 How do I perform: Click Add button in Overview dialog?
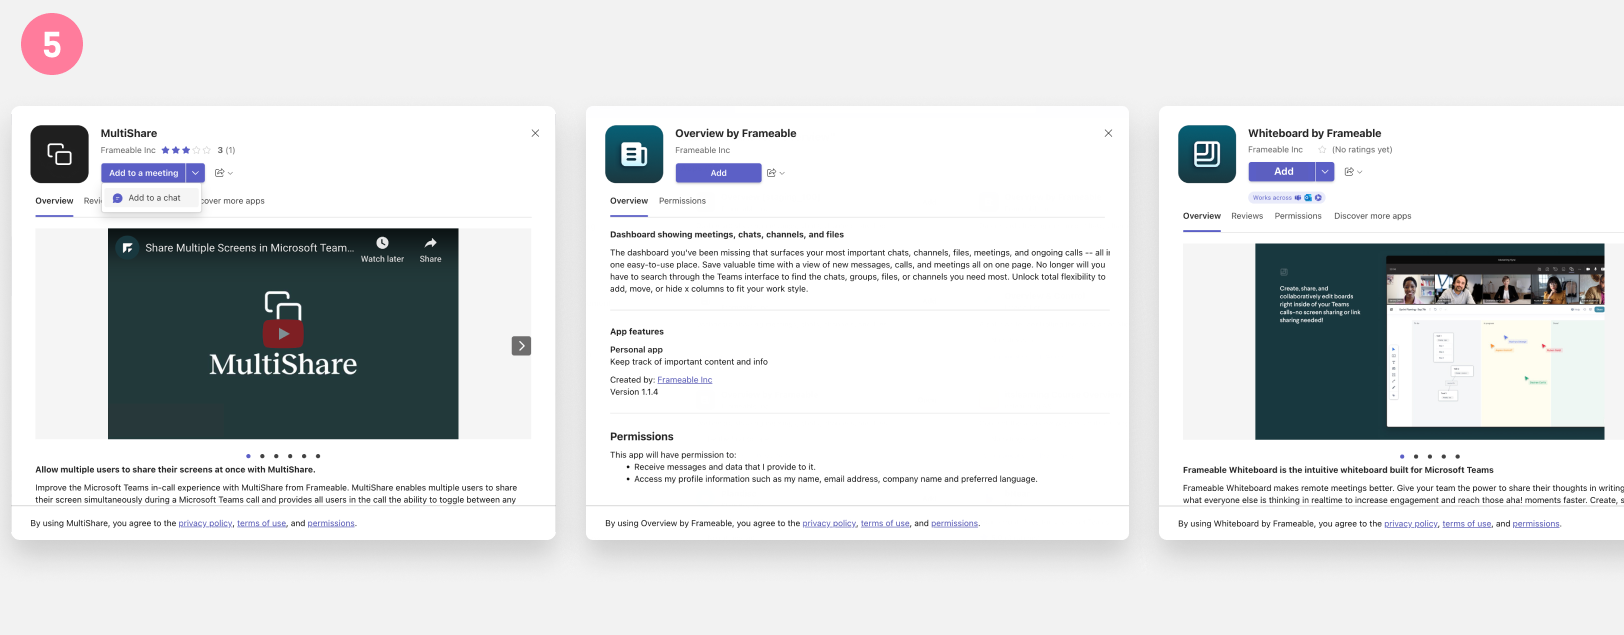(x=718, y=173)
